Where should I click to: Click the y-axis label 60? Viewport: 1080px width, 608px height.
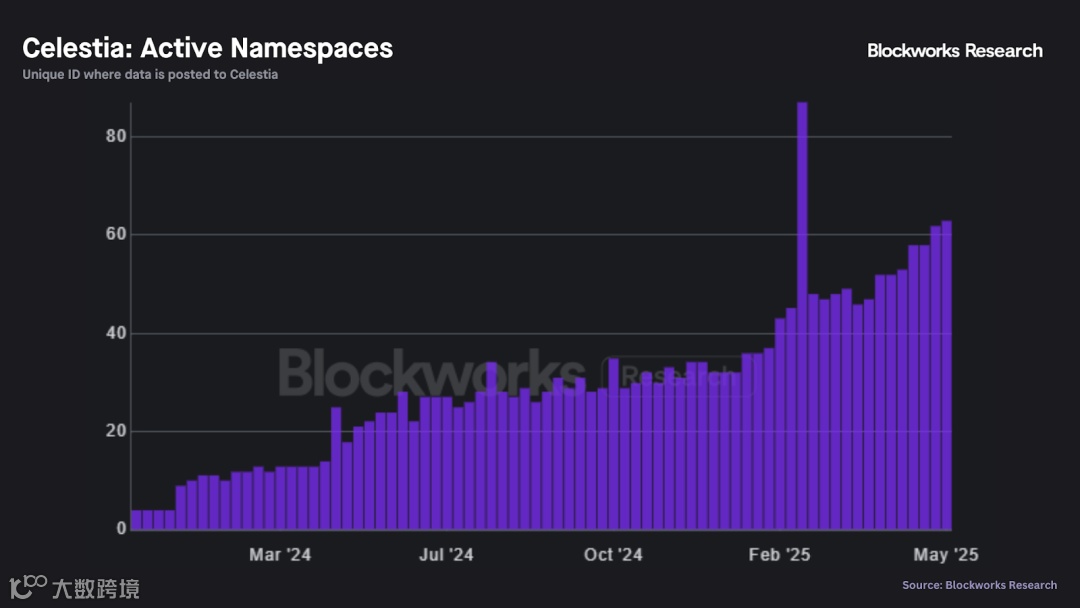point(116,234)
